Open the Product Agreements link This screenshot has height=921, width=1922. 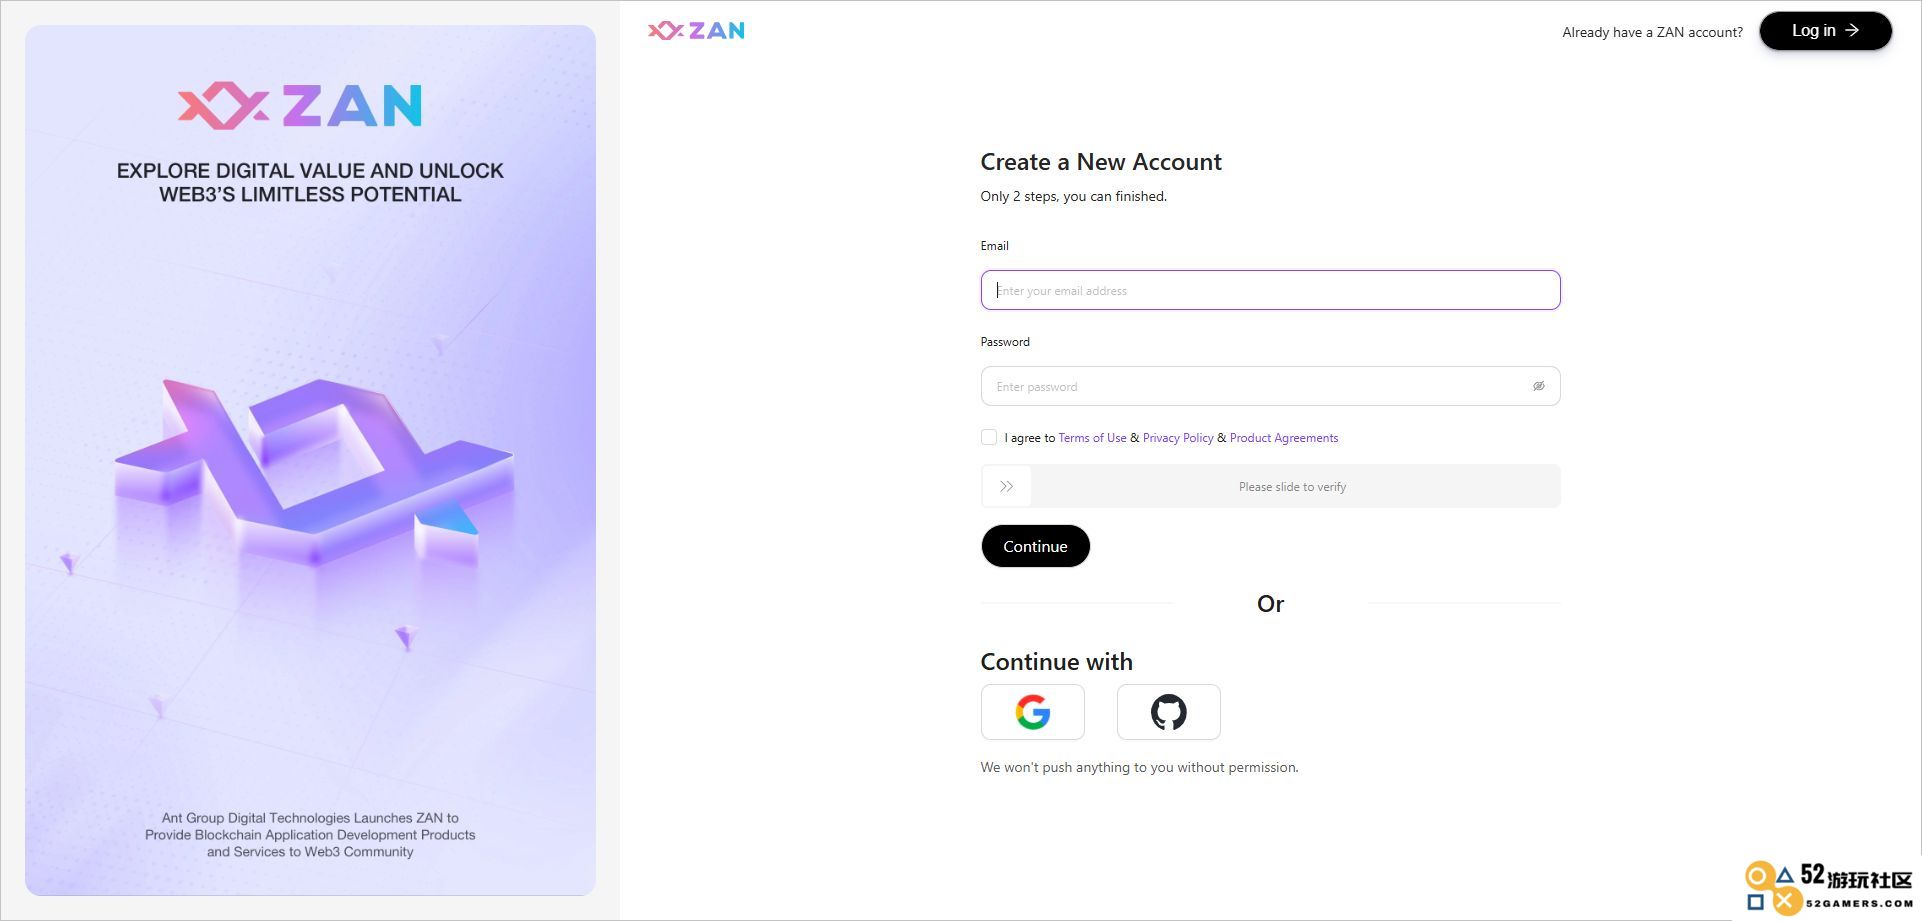[1284, 438]
